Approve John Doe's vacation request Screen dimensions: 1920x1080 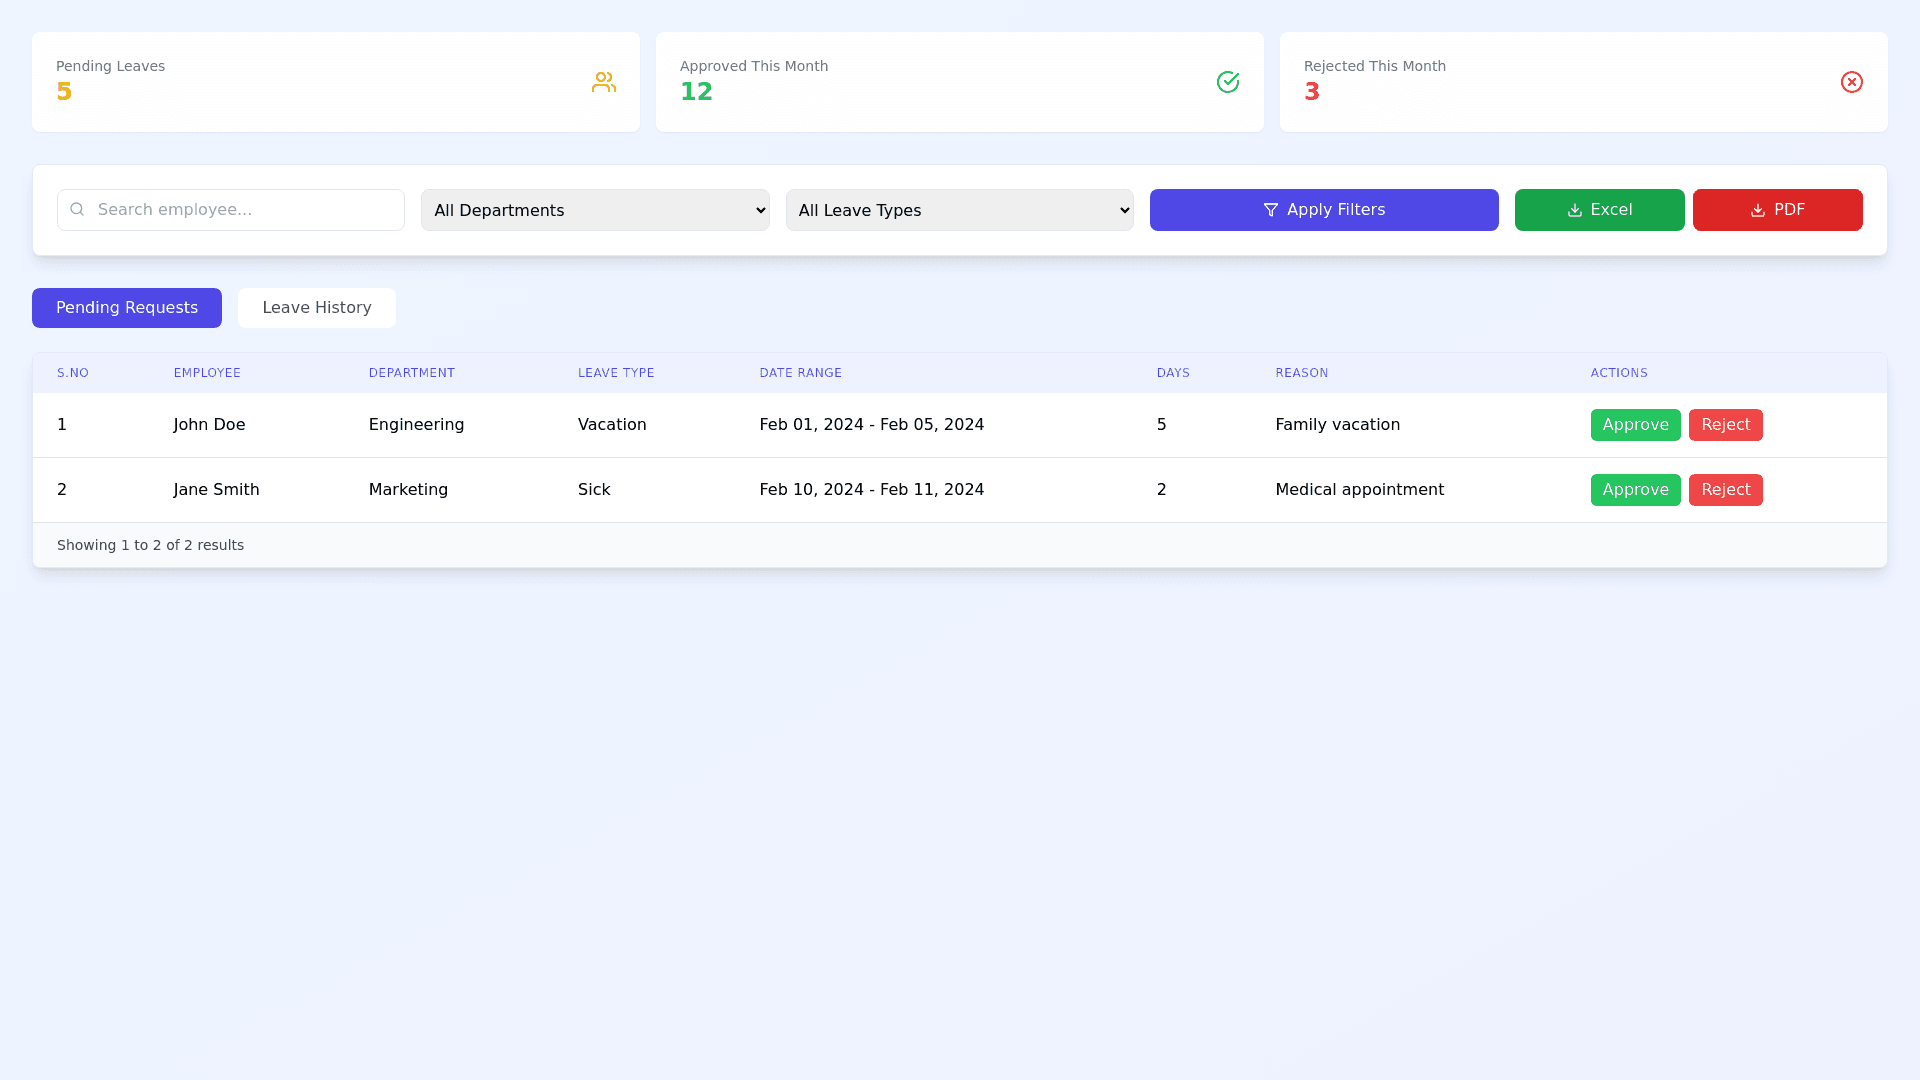[x=1635, y=425]
